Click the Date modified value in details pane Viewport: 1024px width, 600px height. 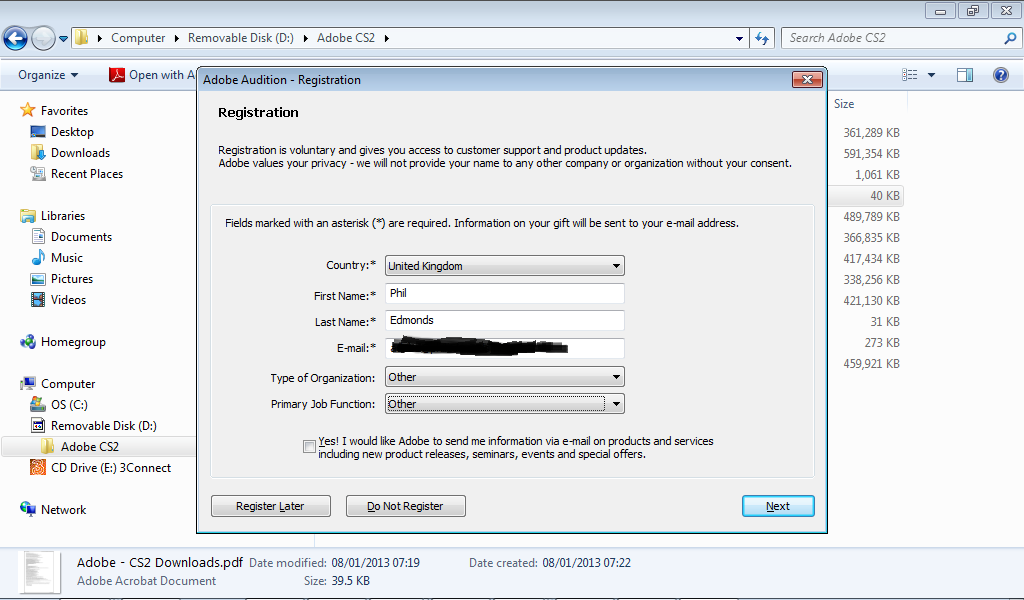point(376,563)
